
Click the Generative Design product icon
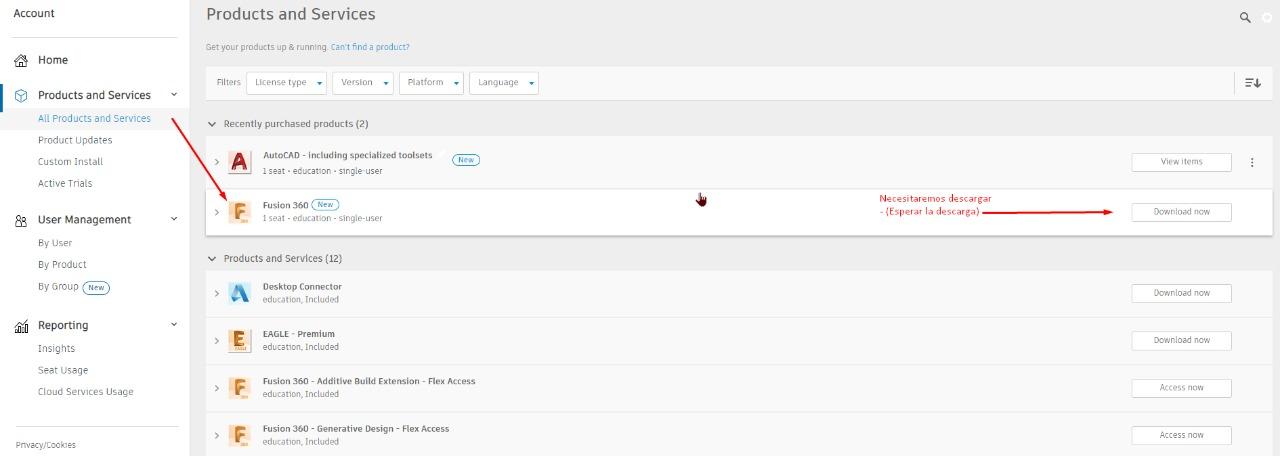tap(239, 435)
